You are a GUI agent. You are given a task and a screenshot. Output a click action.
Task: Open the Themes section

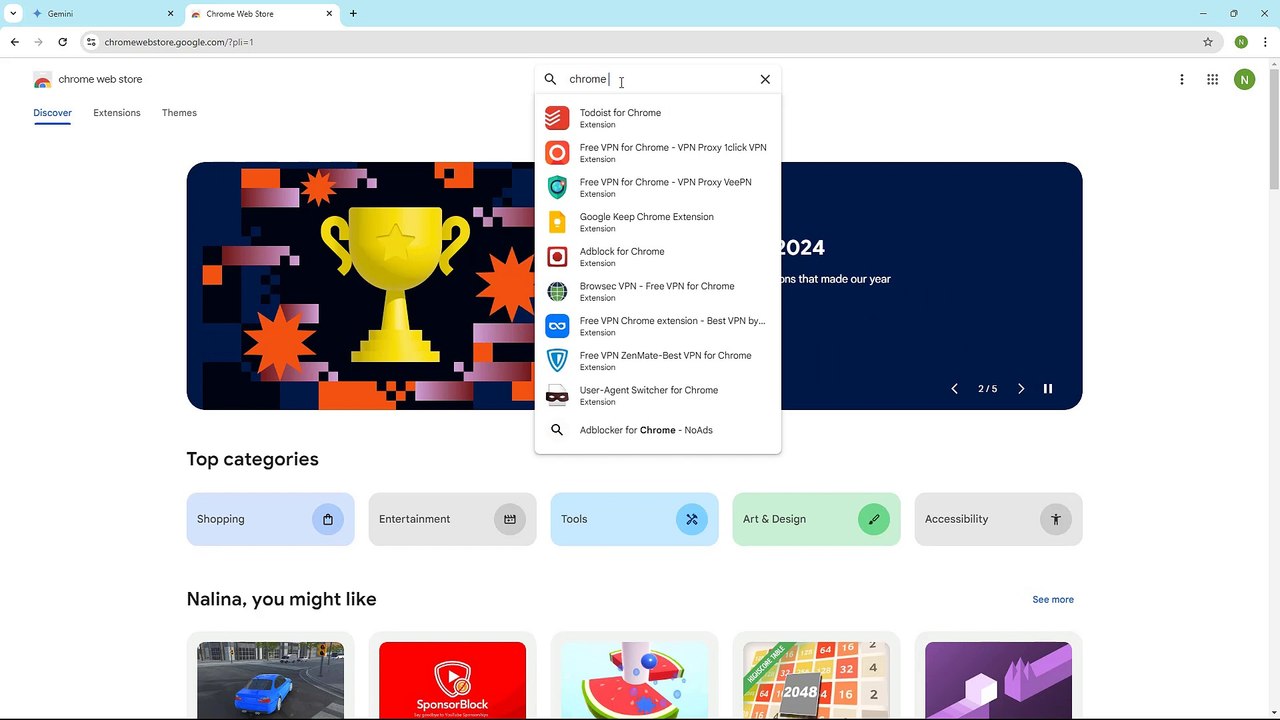point(179,113)
